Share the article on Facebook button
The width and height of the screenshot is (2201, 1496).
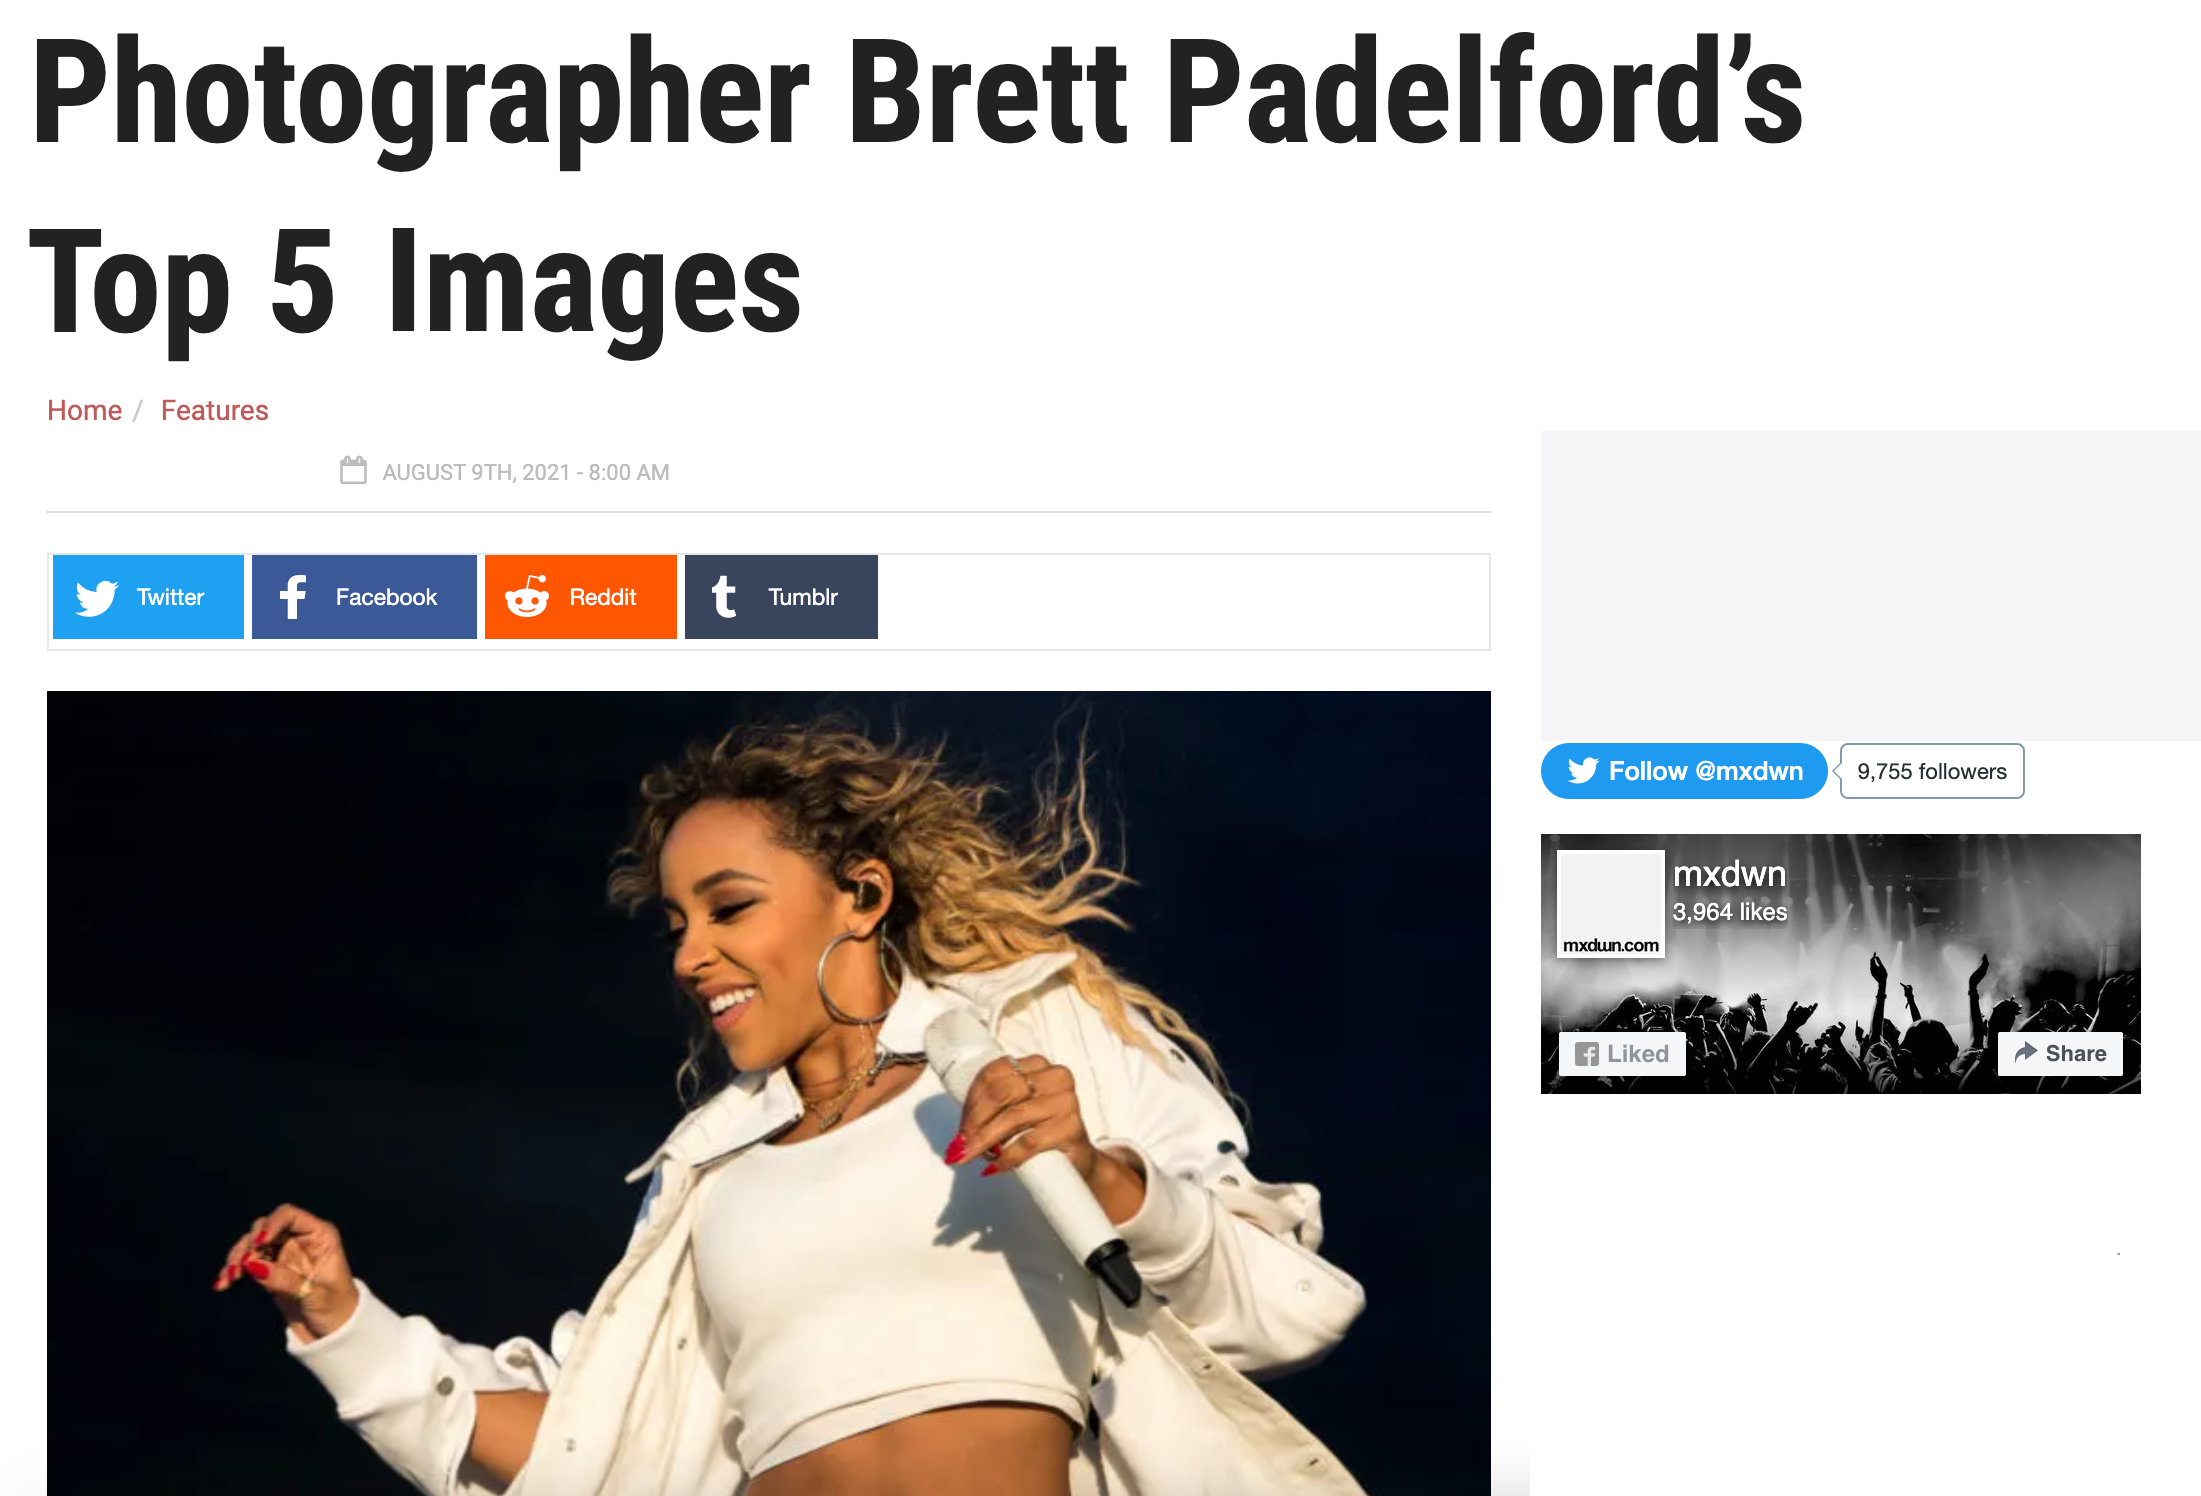point(364,597)
